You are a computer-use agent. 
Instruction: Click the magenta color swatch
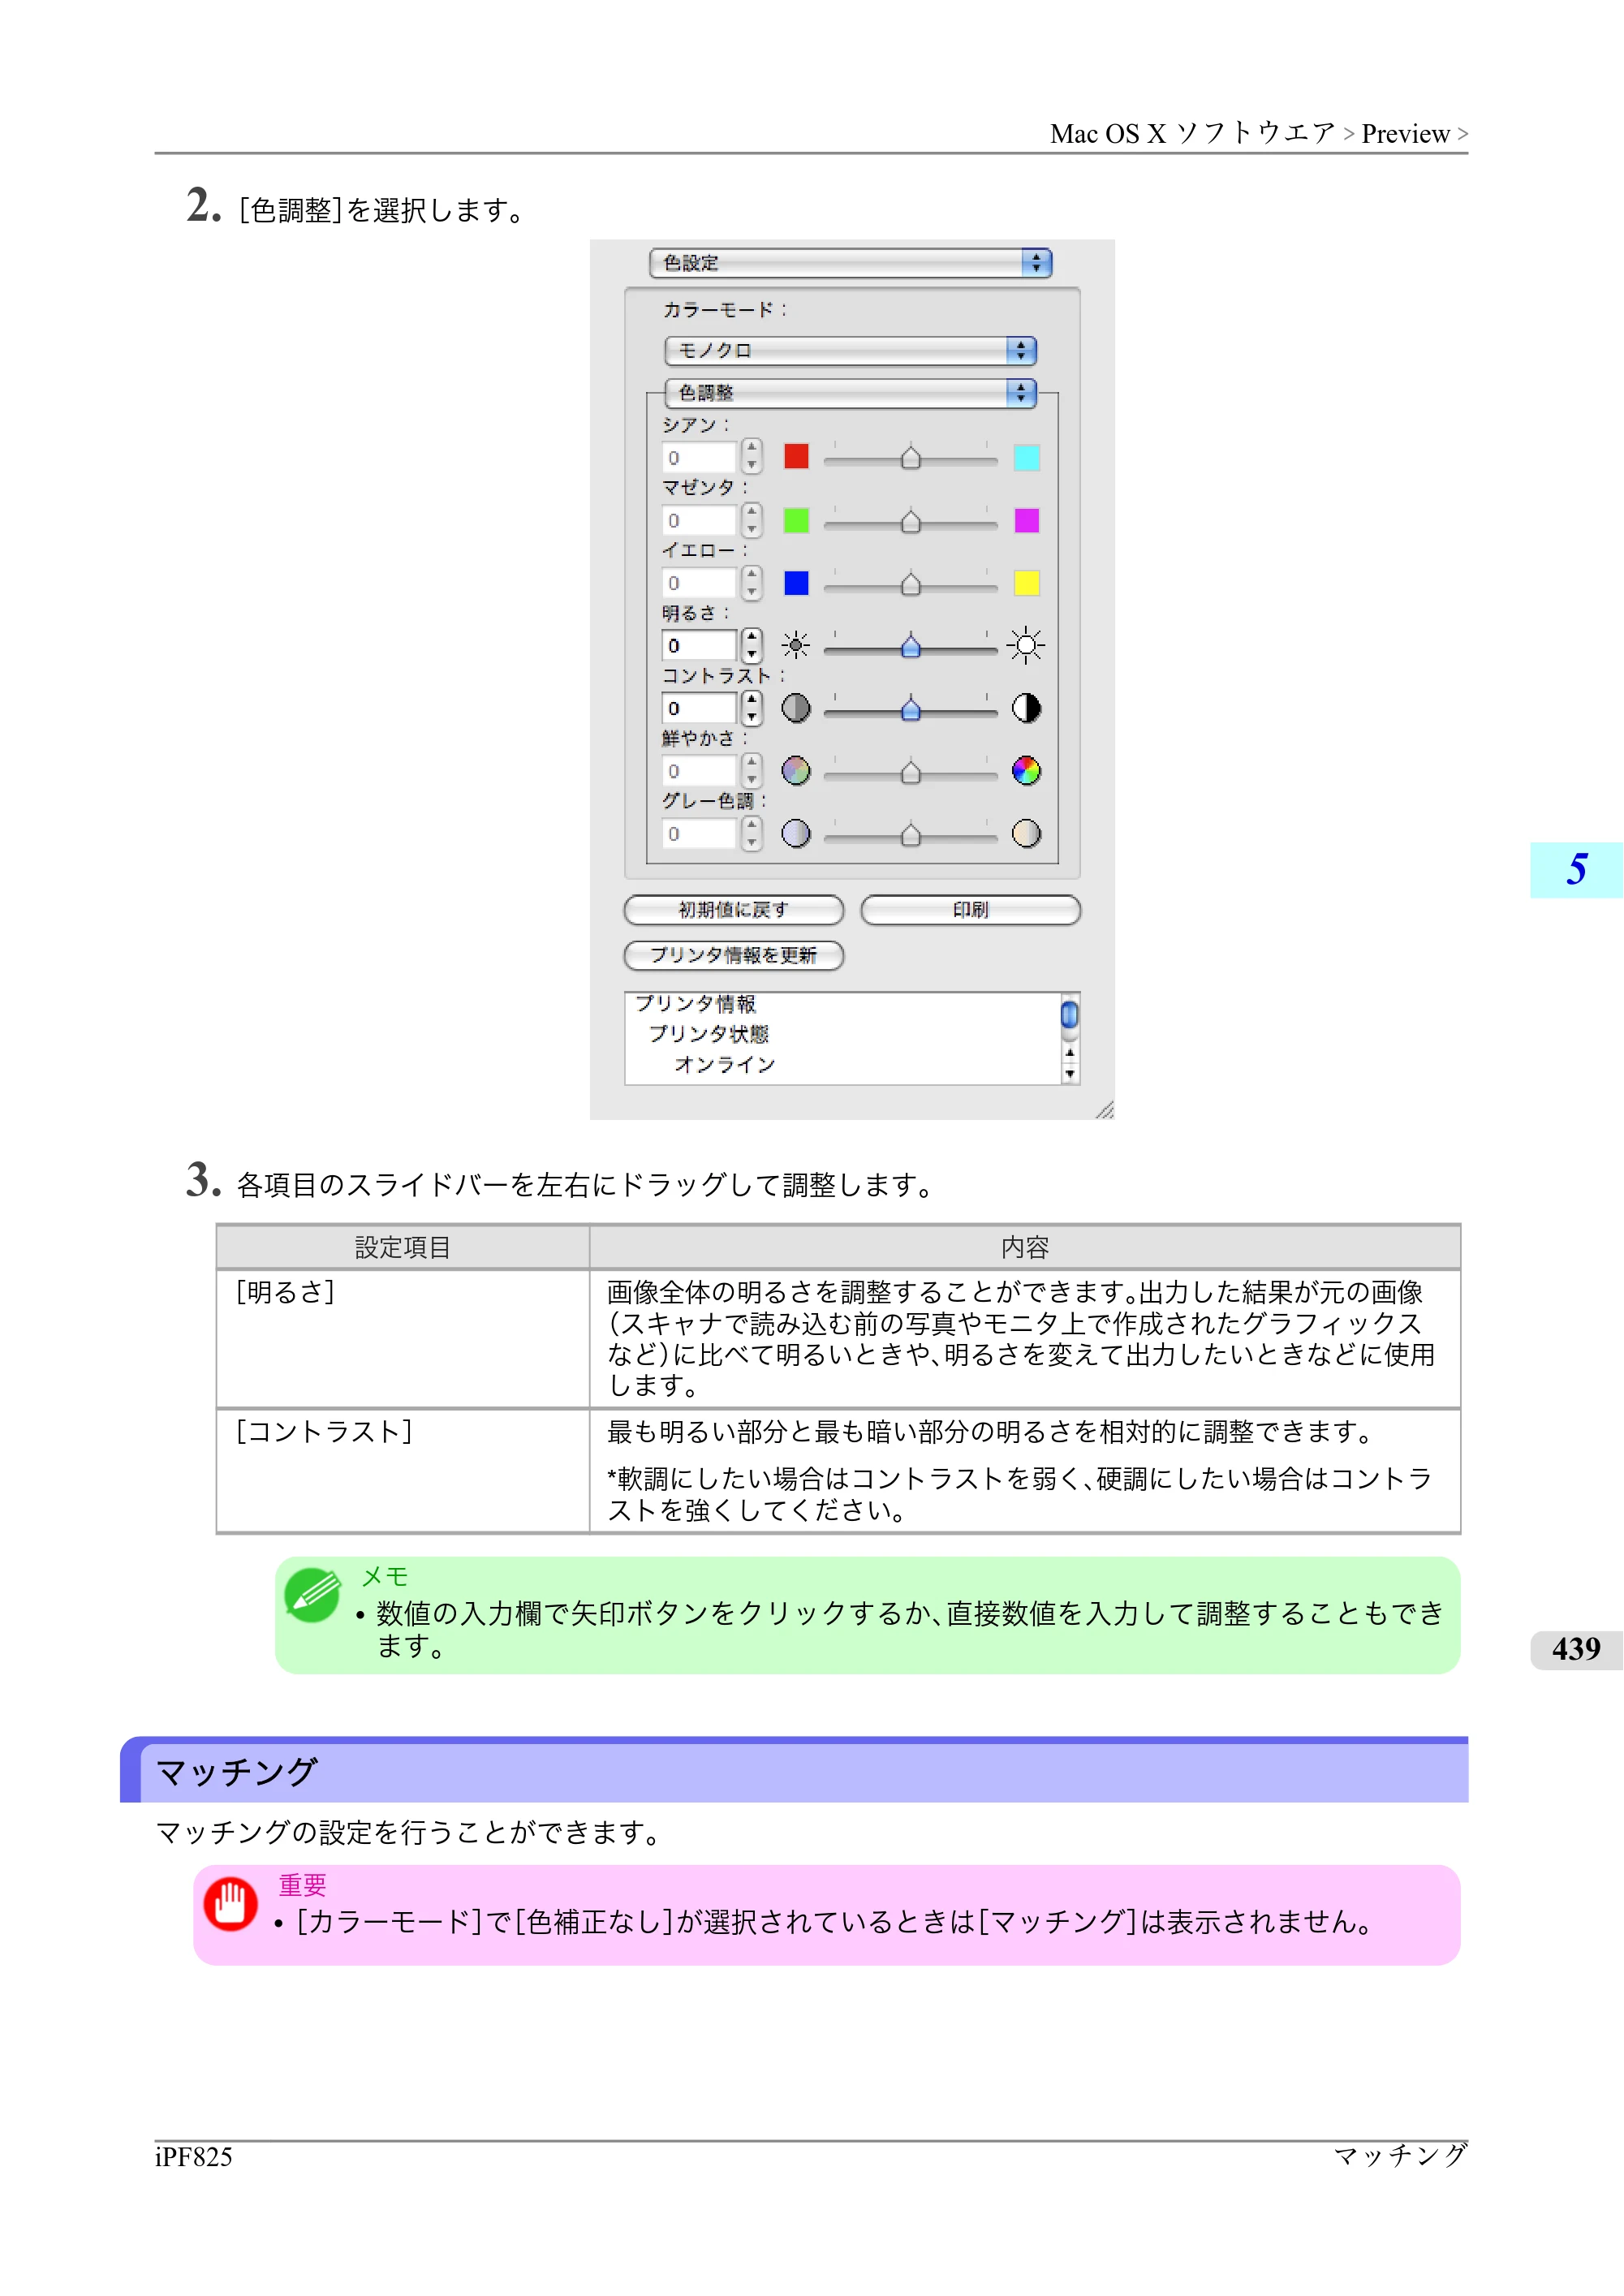[1027, 520]
